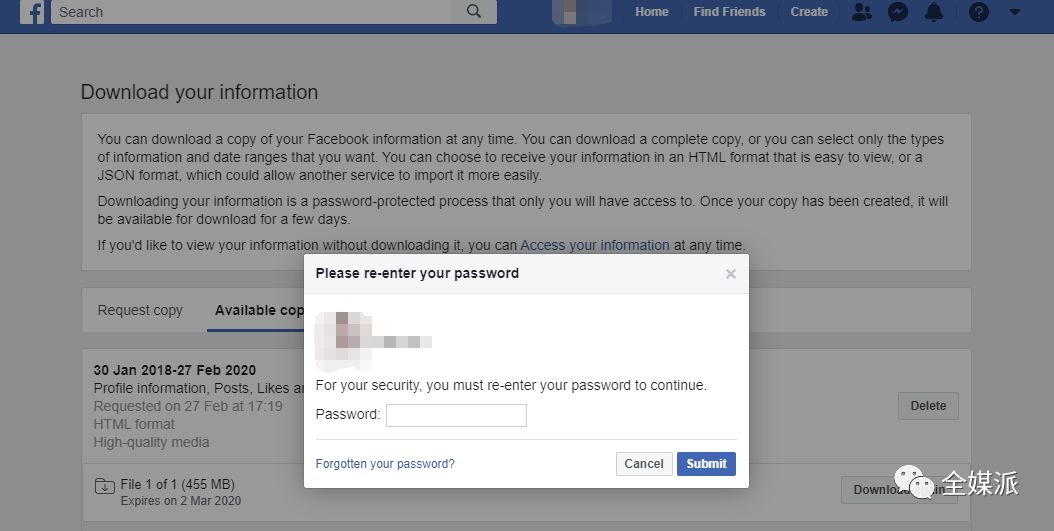The height and width of the screenshot is (531, 1054).
Task: Focus the Password input field
Action: (x=456, y=415)
